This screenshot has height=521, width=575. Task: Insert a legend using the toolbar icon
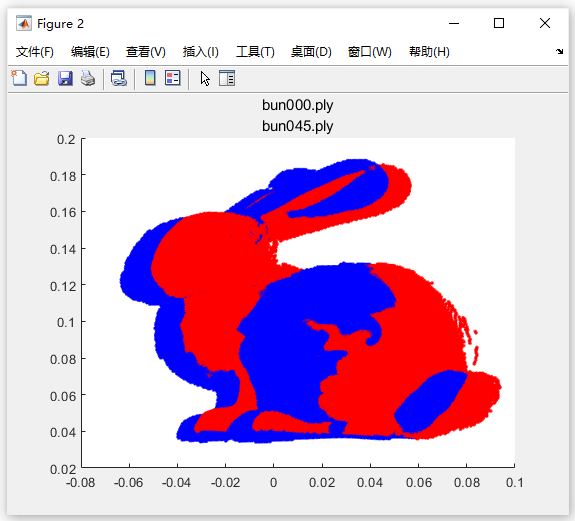coord(172,78)
